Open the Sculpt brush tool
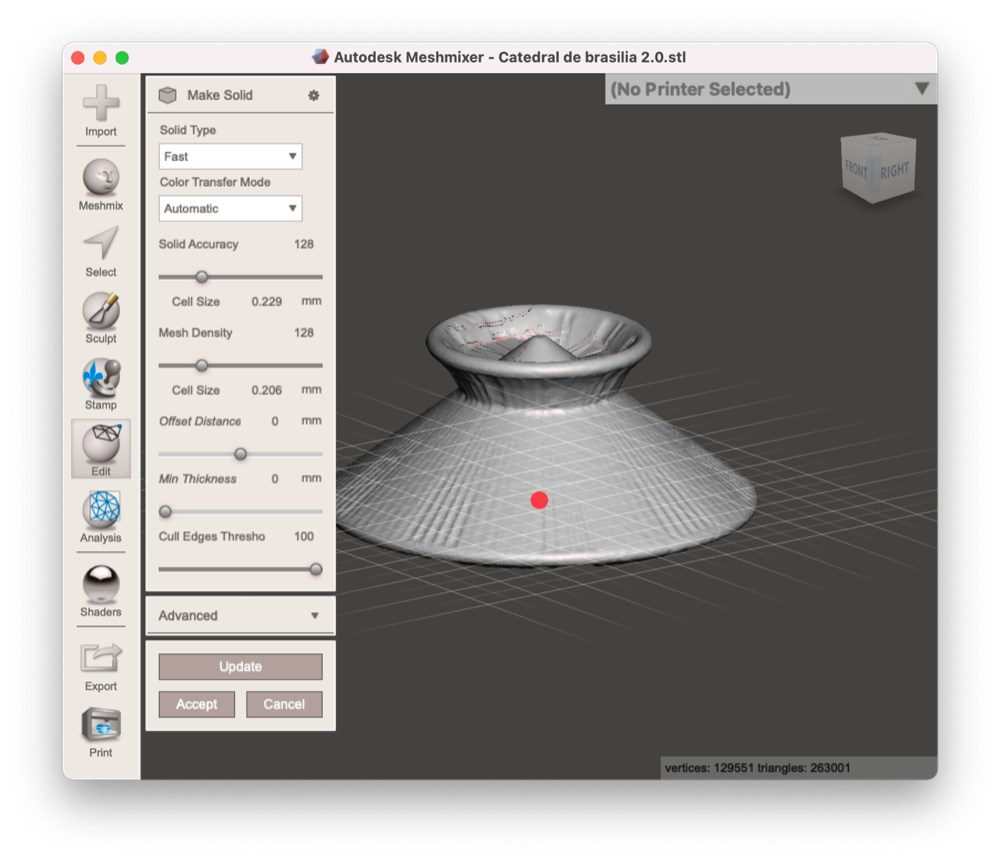Viewport: 1000px width, 862px height. (101, 318)
